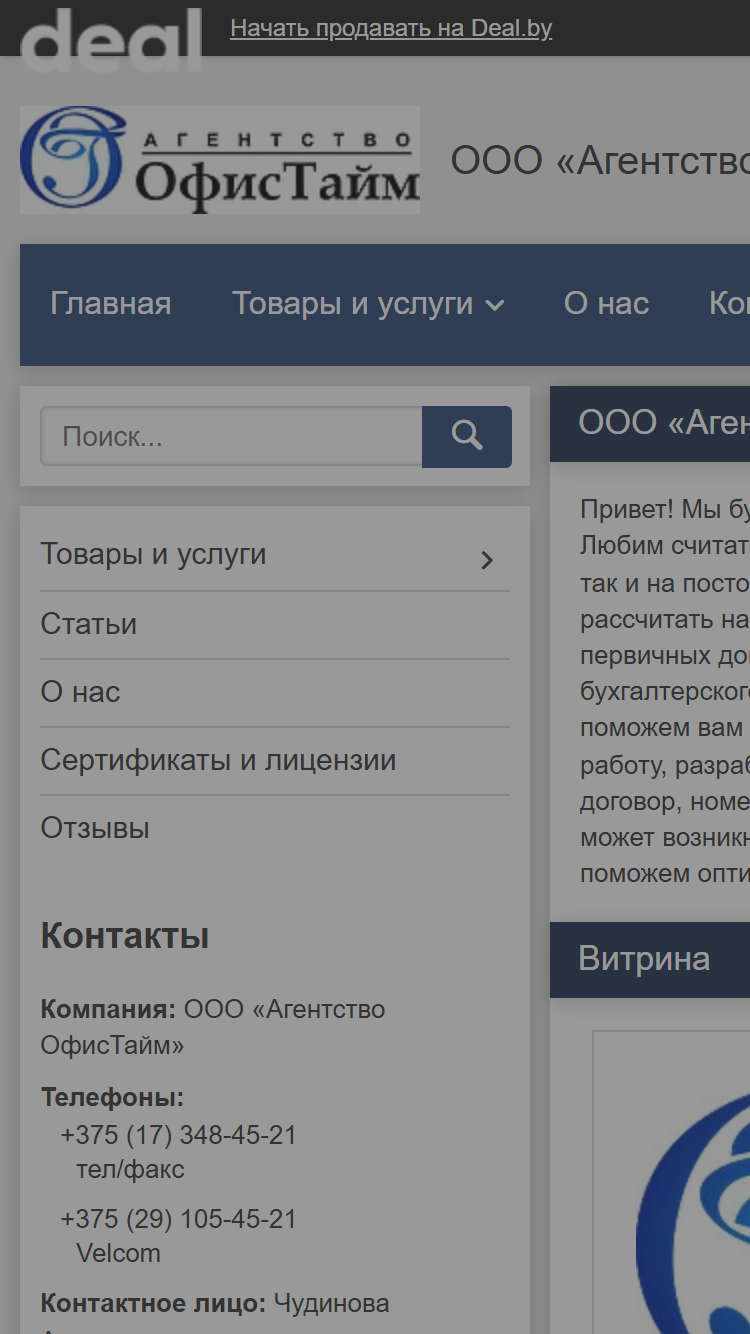Click the Контакты heading
Screen dimensions: 750x1334
(x=125, y=936)
